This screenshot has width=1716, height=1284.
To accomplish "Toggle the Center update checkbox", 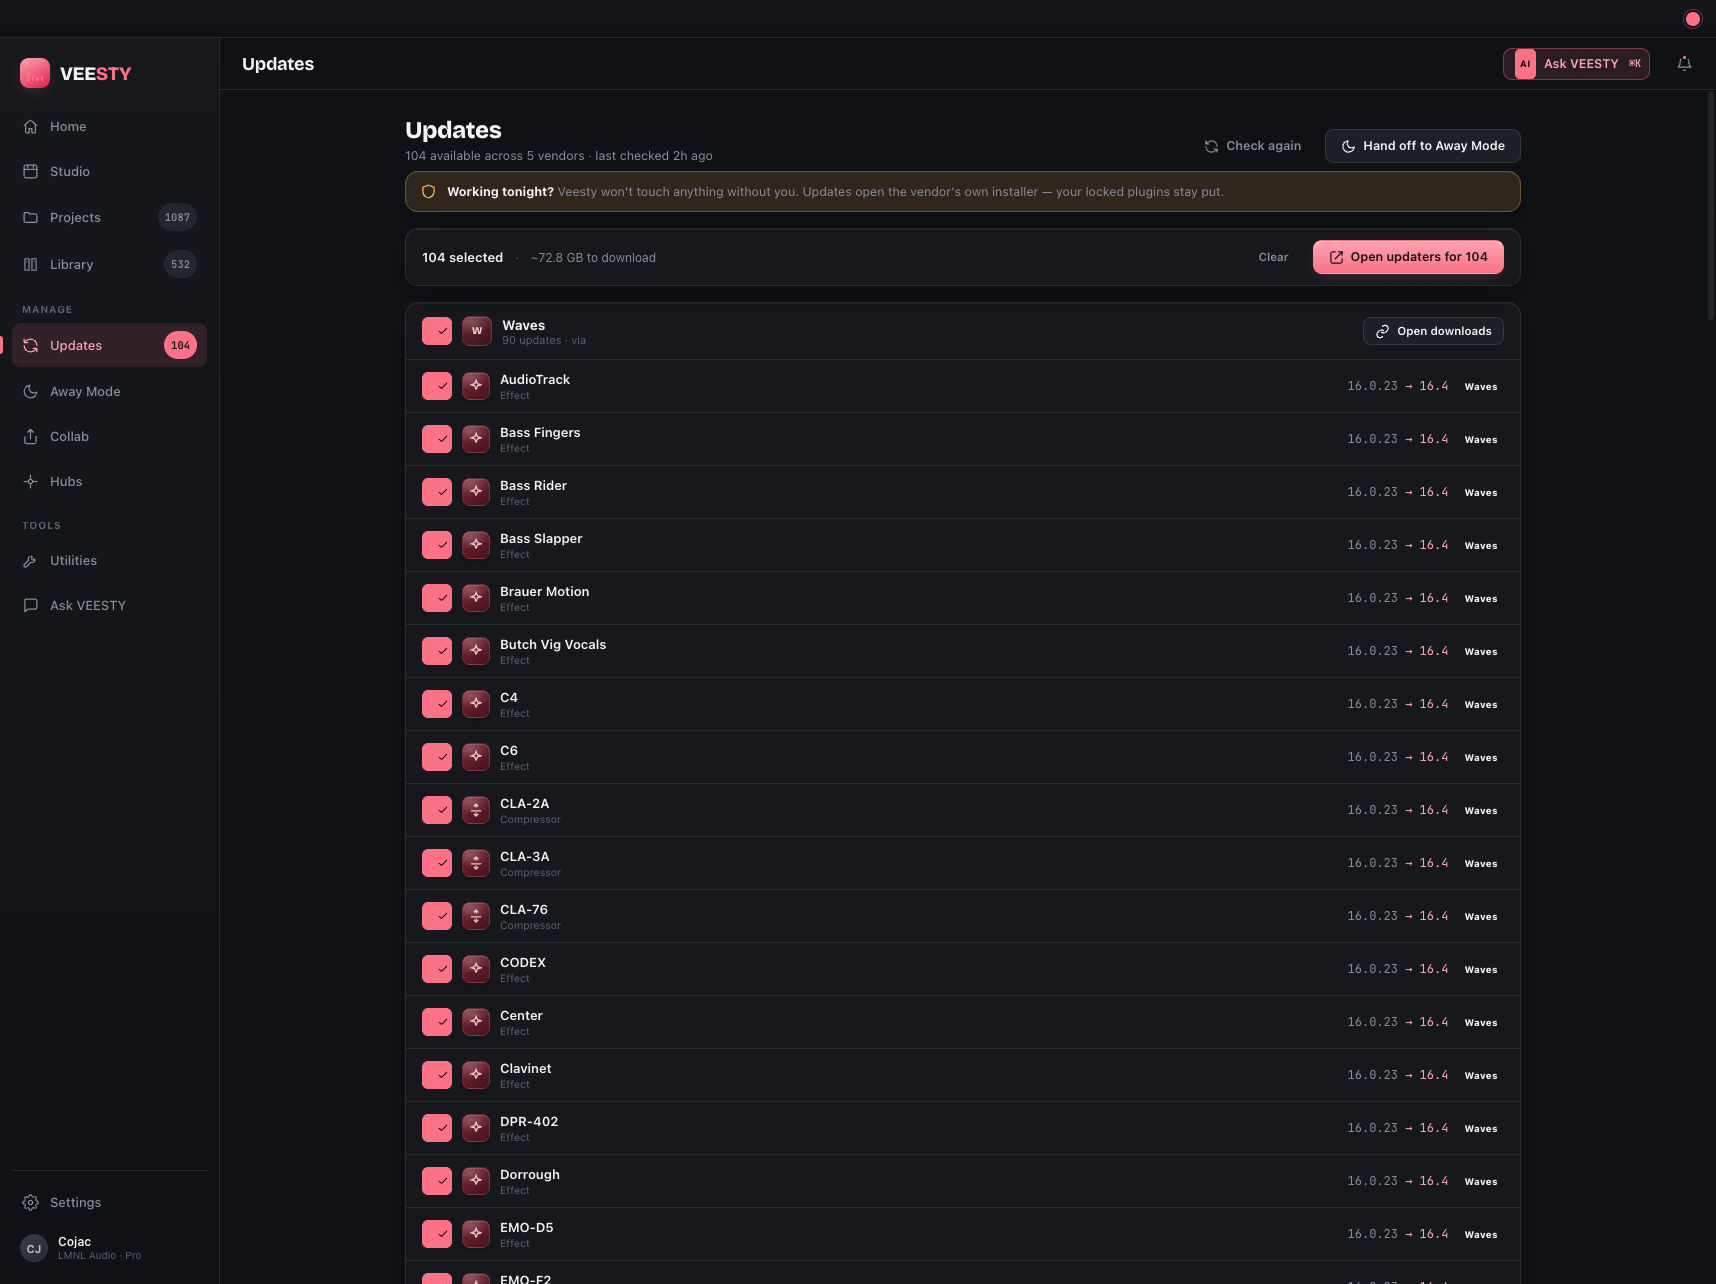I will coord(437,1022).
